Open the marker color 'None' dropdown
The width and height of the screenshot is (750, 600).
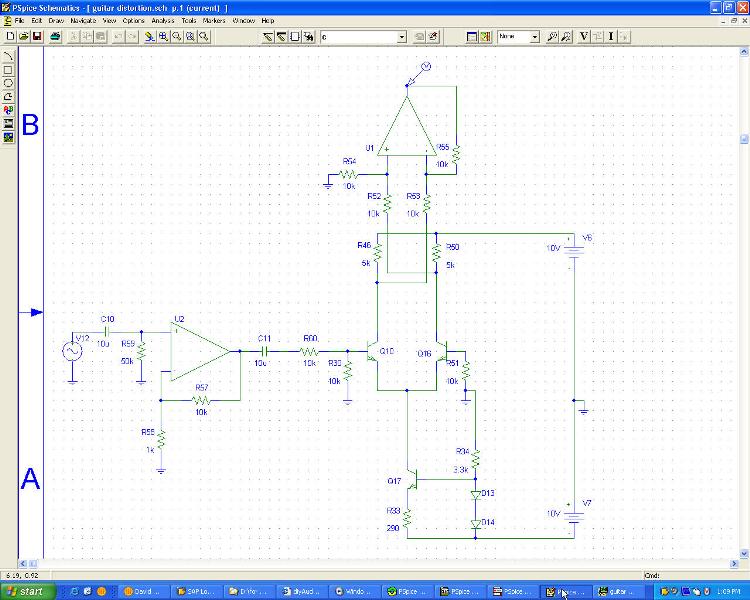click(535, 36)
